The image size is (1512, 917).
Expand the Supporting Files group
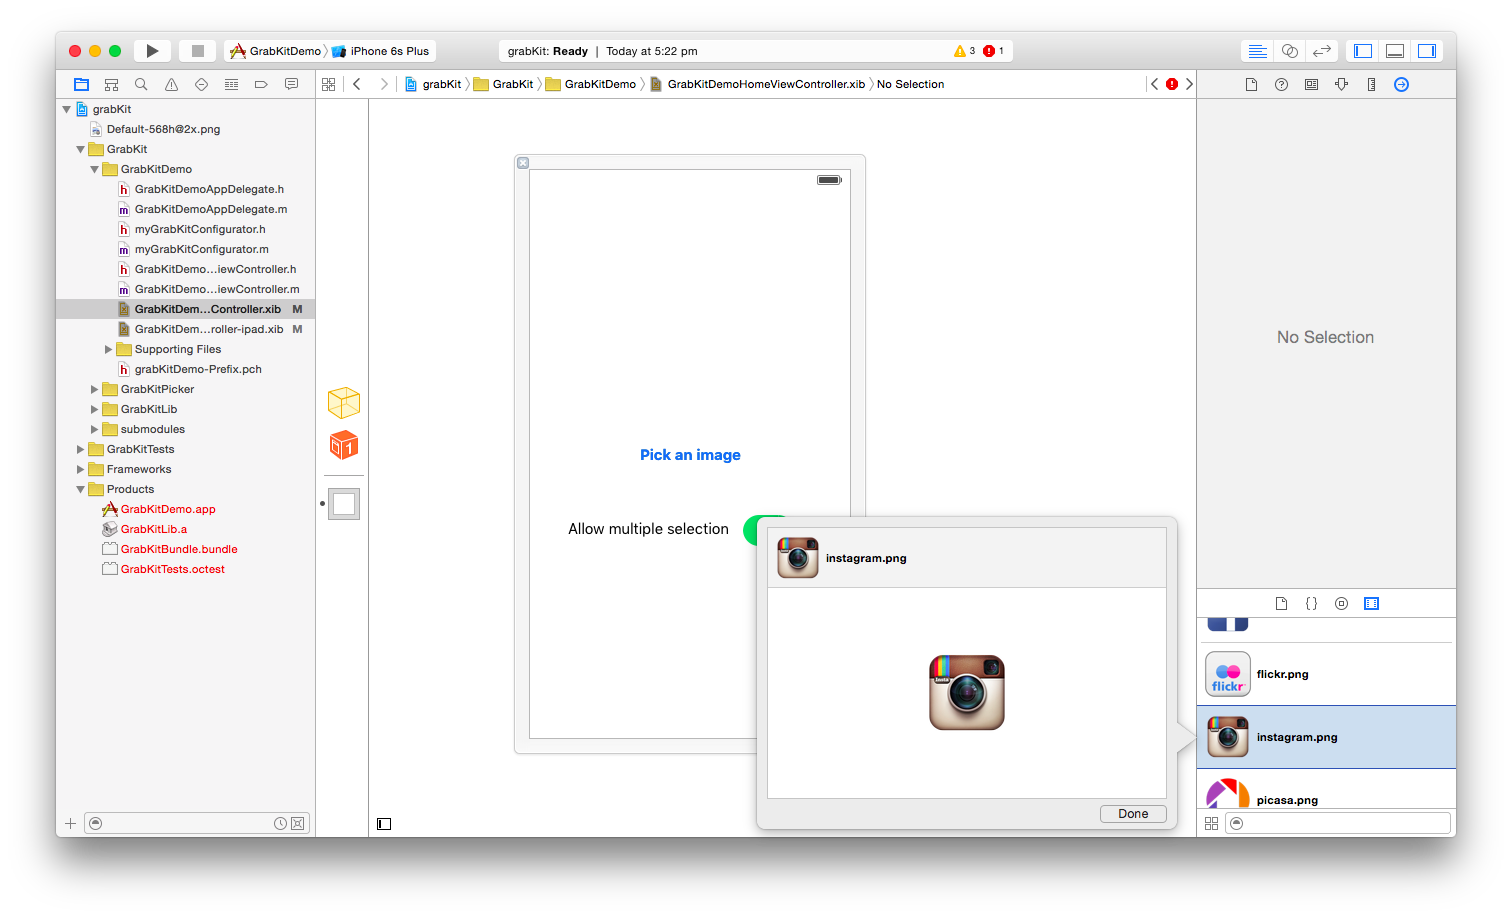pos(109,349)
